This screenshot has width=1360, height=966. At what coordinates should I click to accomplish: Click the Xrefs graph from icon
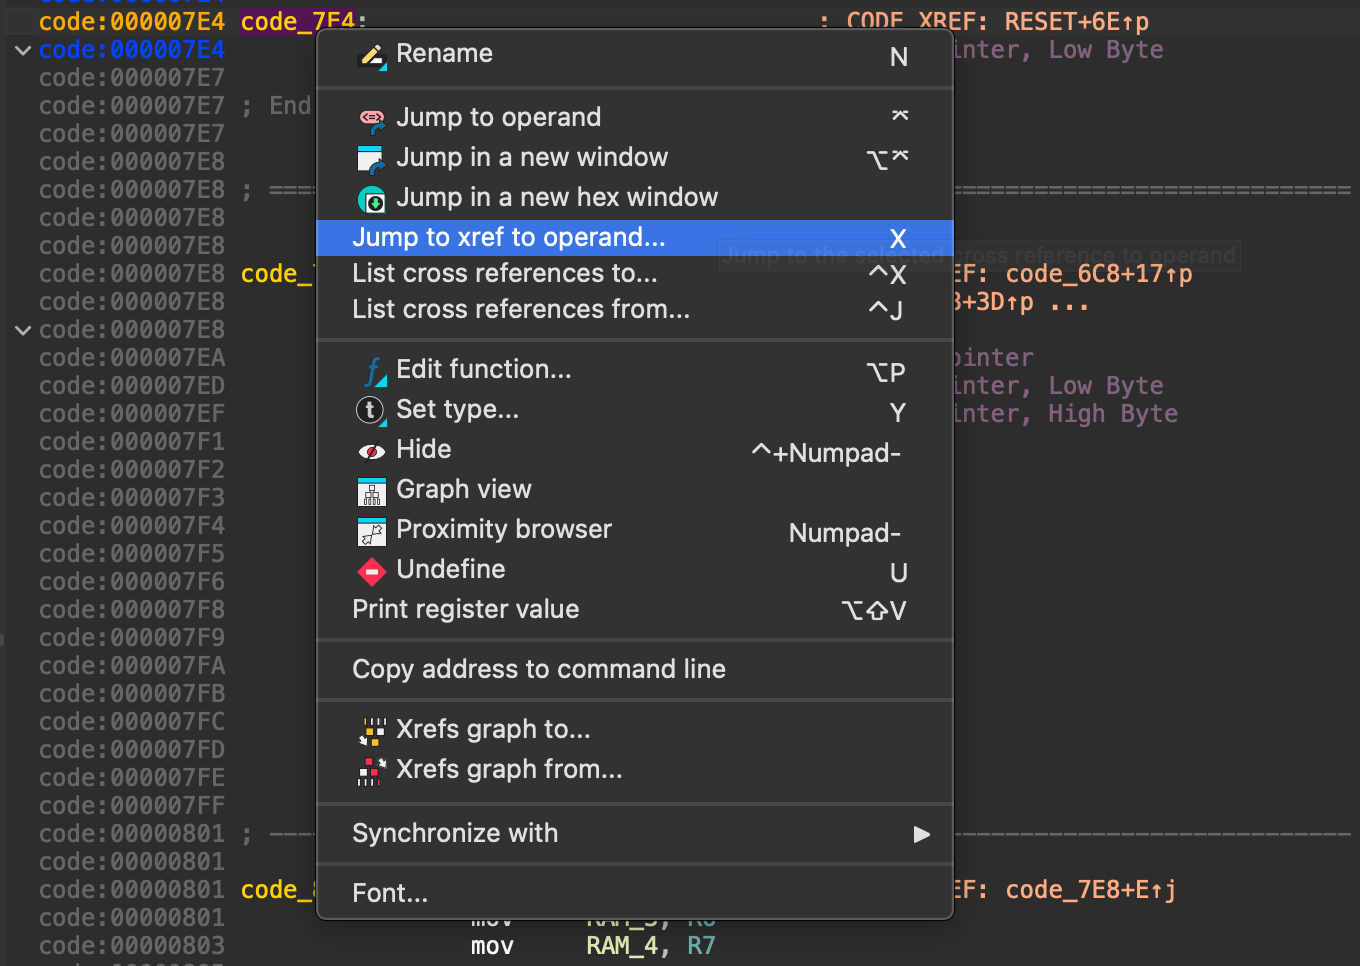tap(371, 771)
